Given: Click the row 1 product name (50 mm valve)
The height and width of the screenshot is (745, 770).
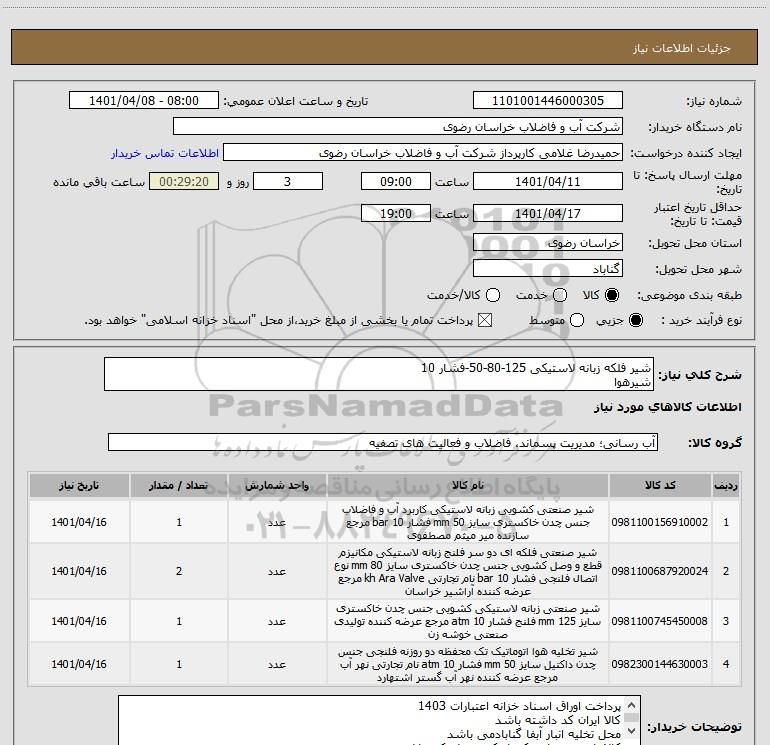Looking at the screenshot, I should click(x=468, y=522).
